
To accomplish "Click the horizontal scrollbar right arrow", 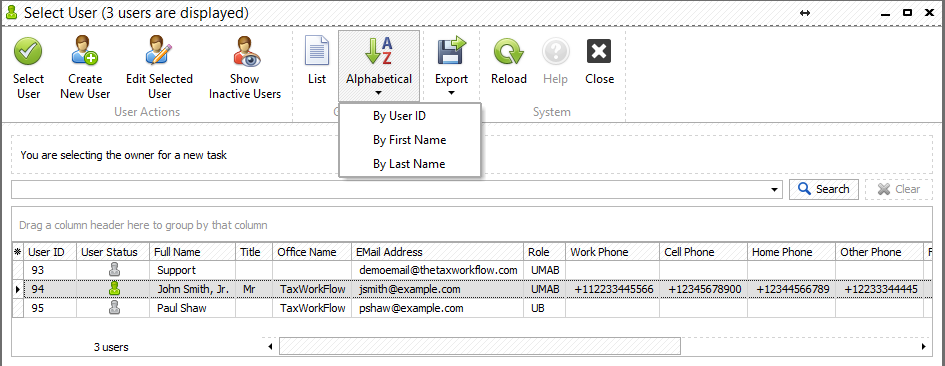I will tap(923, 346).
